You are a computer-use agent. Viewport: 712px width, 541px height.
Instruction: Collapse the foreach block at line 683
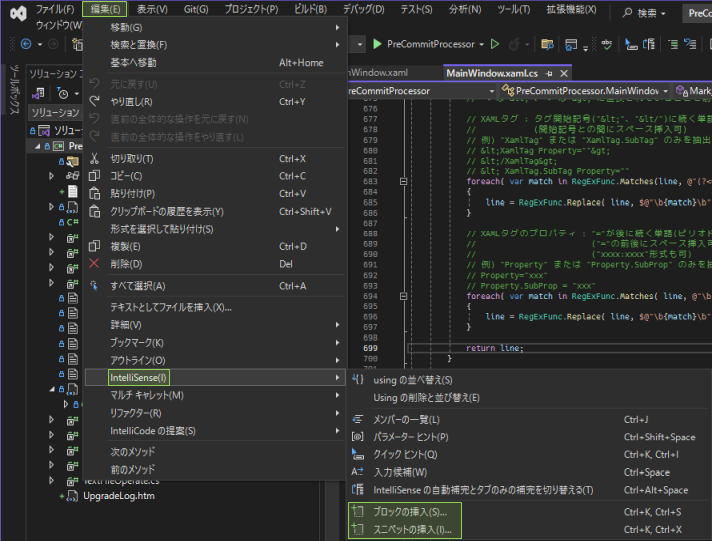[403, 181]
